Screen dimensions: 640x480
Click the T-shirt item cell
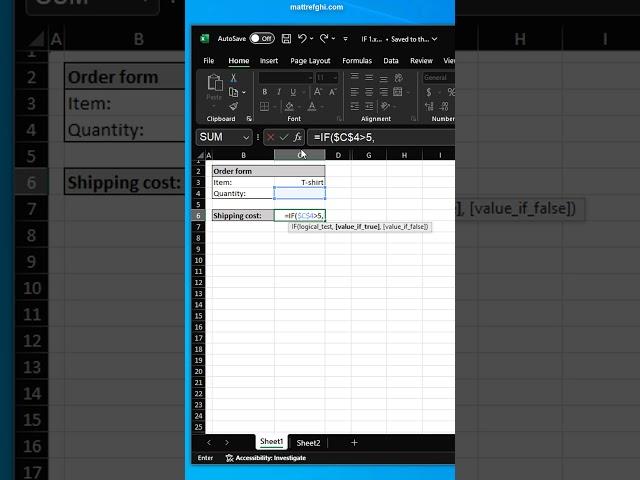tap(300, 182)
